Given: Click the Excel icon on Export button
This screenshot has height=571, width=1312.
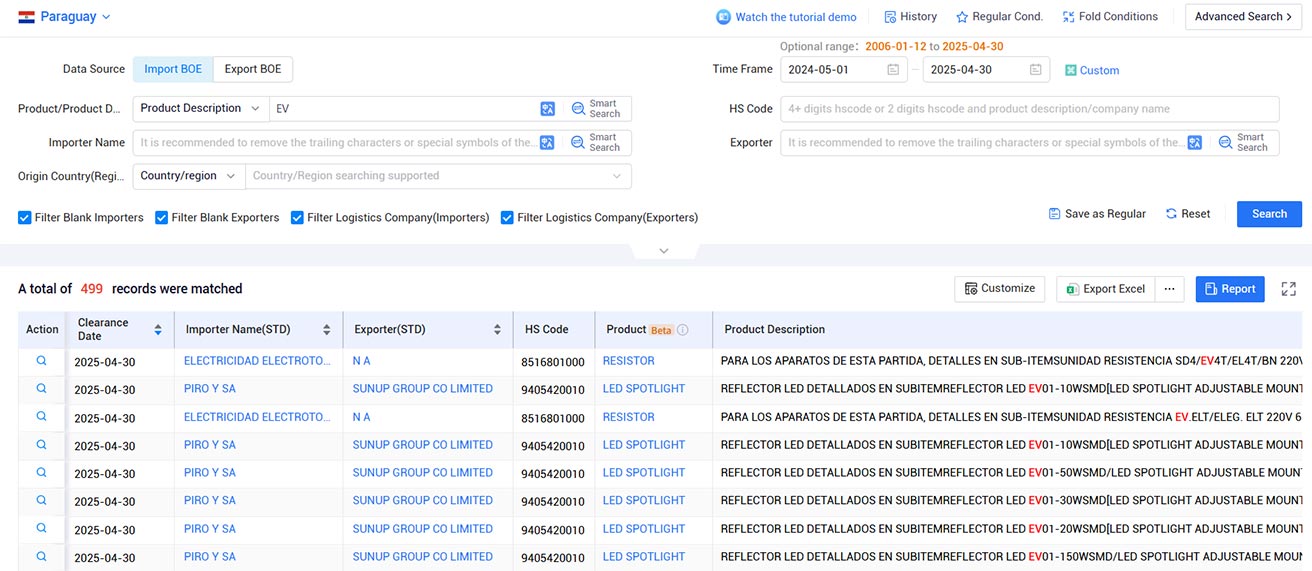Looking at the screenshot, I should coord(1072,289).
